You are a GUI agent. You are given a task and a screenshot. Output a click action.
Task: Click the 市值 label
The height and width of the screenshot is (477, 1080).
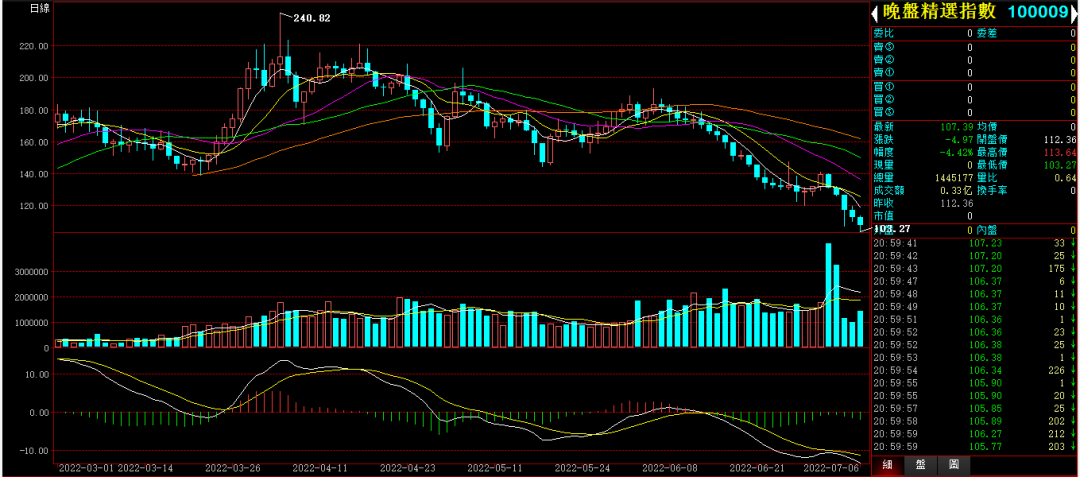coord(883,217)
